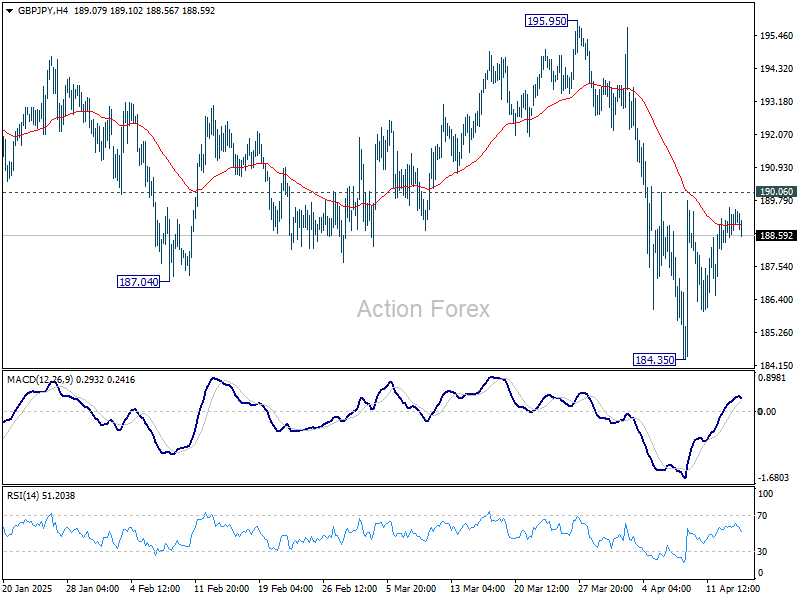Image resolution: width=800 pixels, height=600 pixels.
Task: Click the 27 Mar 20:00 date label
Action: click(606, 589)
